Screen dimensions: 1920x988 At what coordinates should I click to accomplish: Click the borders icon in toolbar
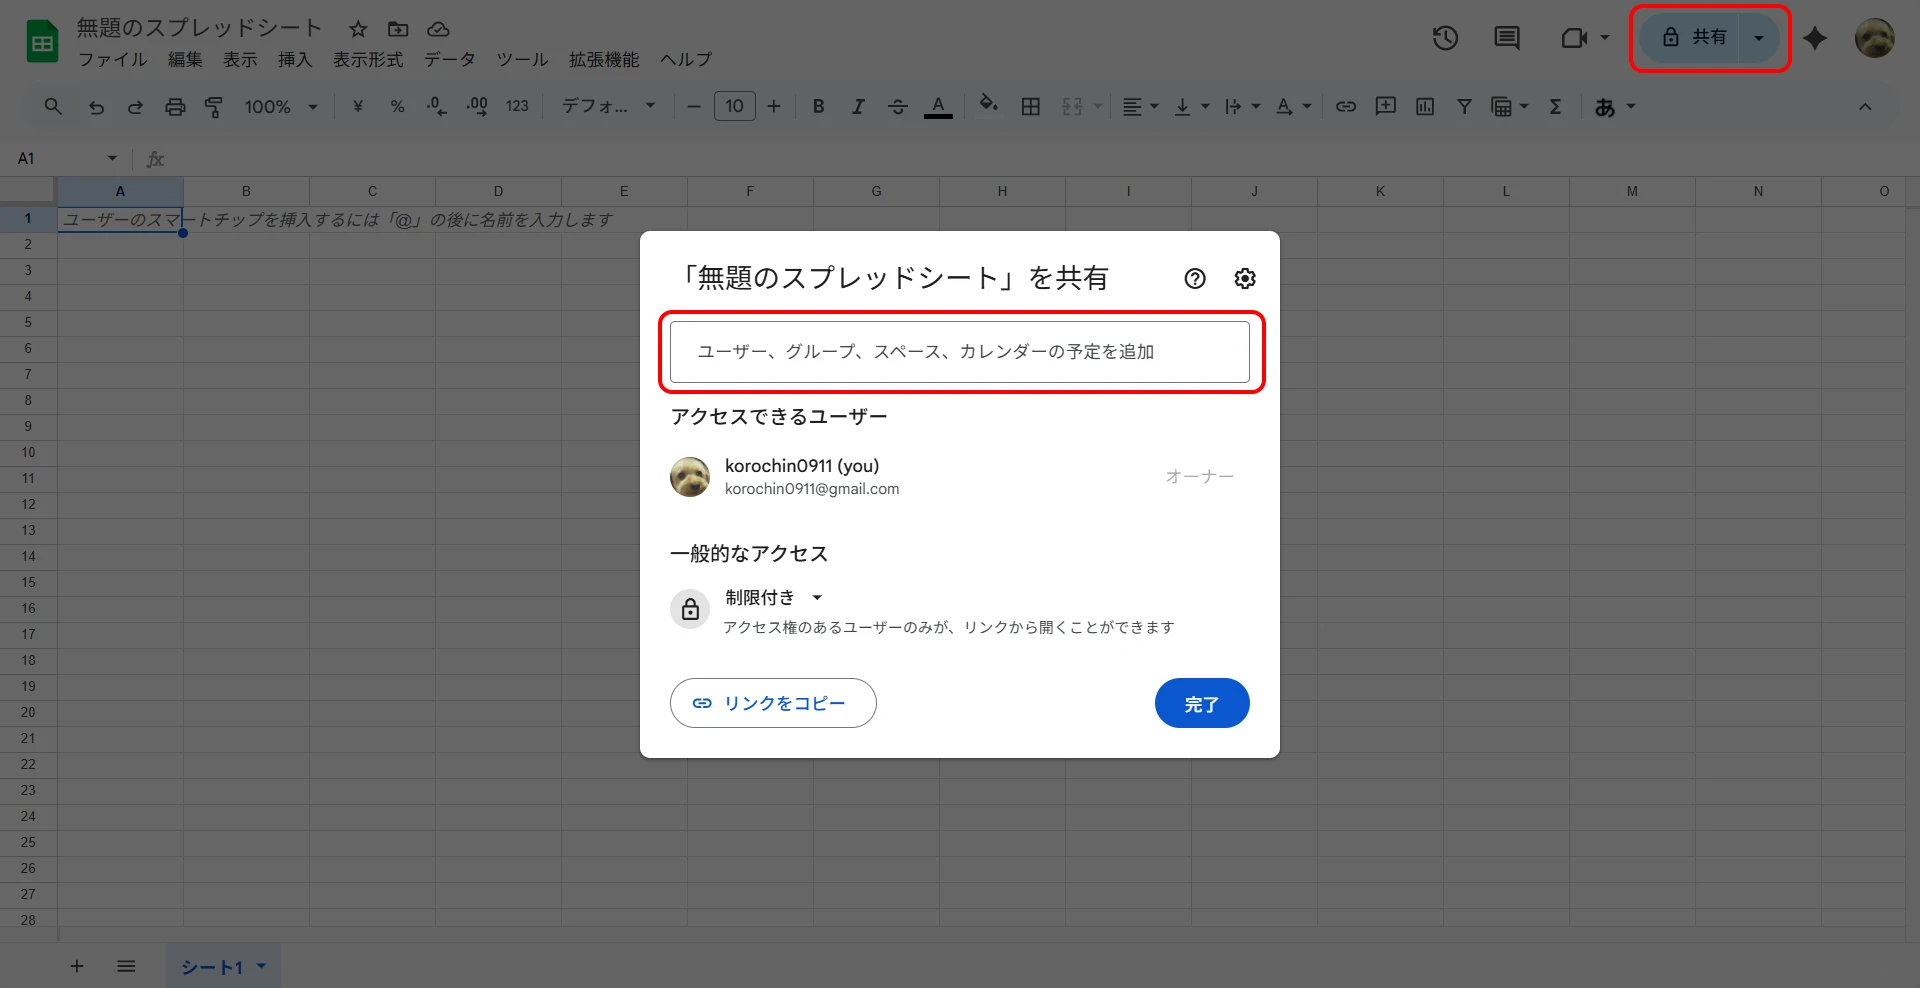pyautogui.click(x=1031, y=107)
